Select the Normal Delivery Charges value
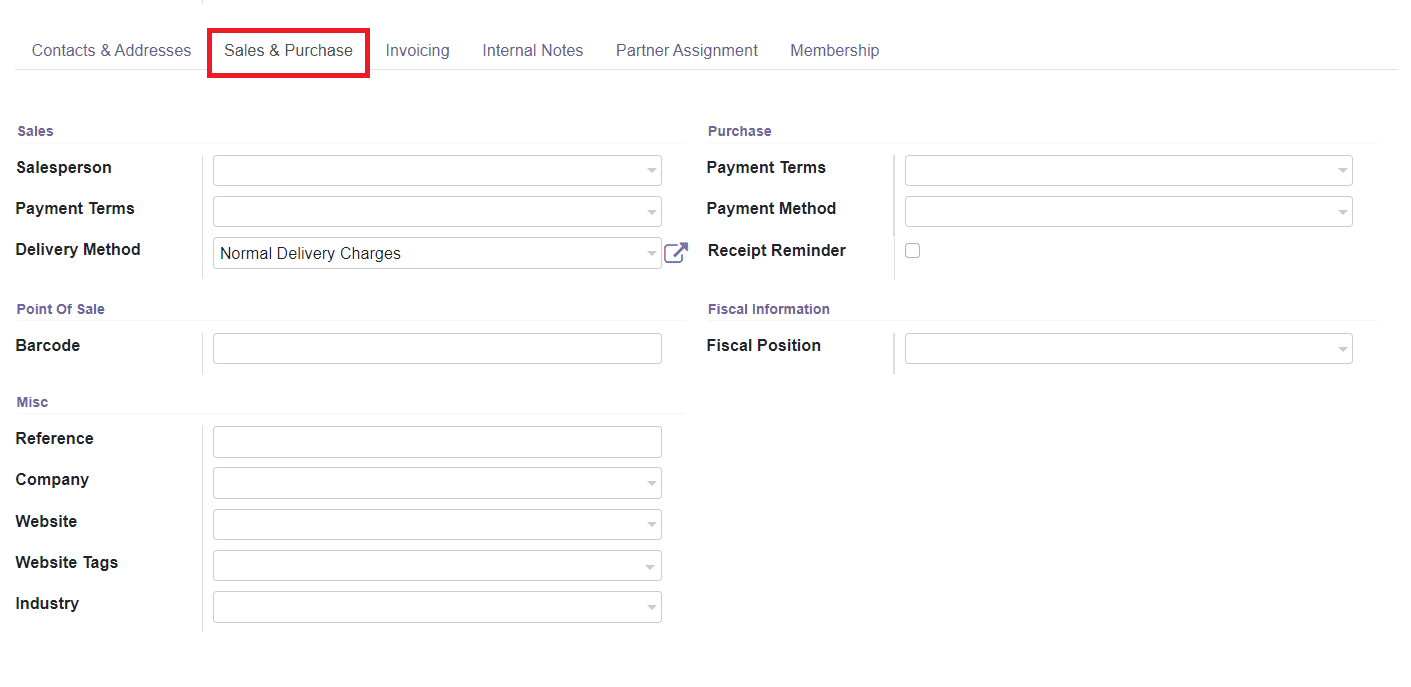Viewport: 1411px width, 687px height. (x=310, y=253)
